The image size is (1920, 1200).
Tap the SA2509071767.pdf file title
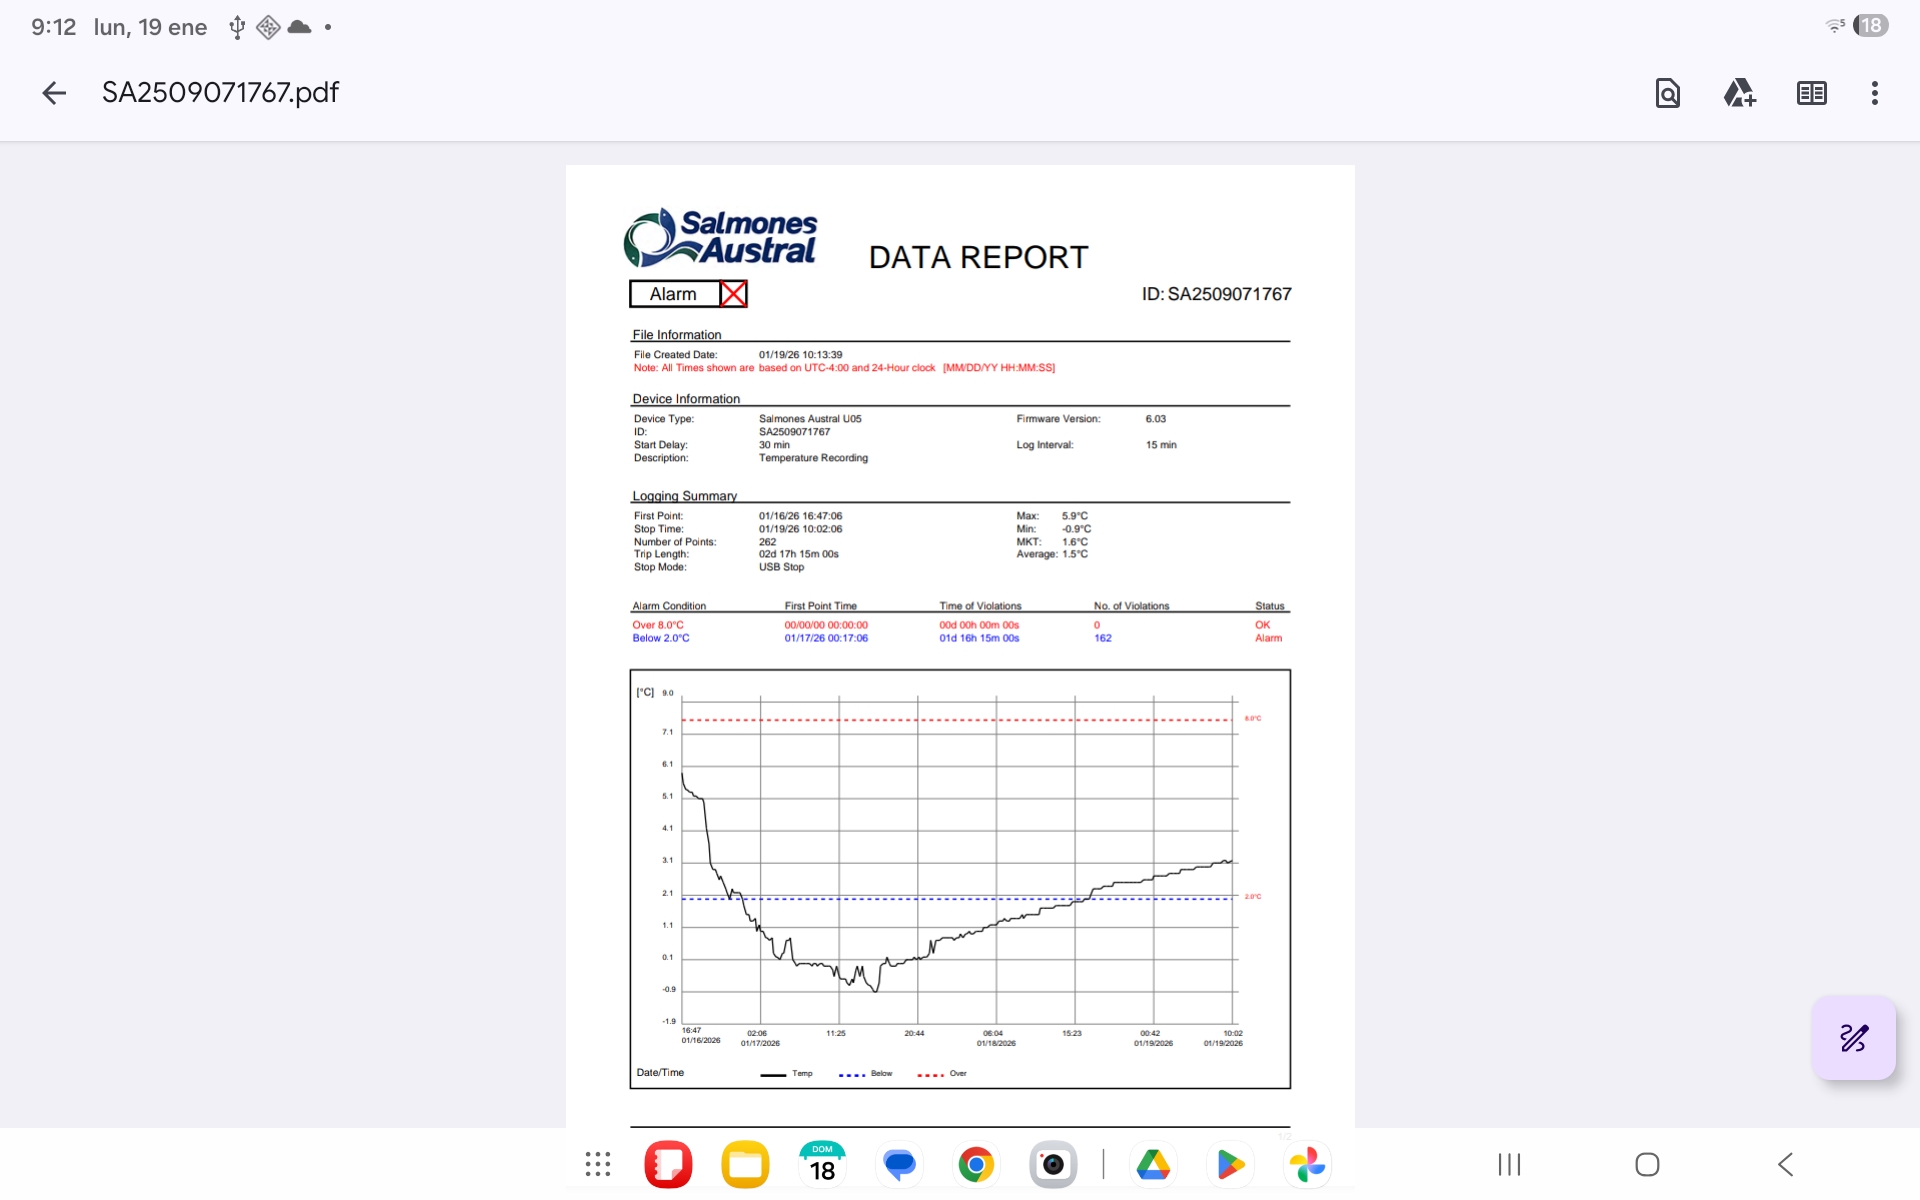click(220, 93)
